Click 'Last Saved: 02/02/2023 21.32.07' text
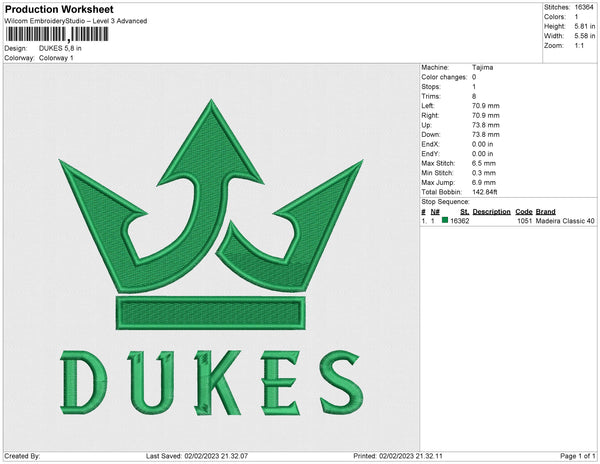Screen dimensions: 600x464 click(x=197, y=456)
